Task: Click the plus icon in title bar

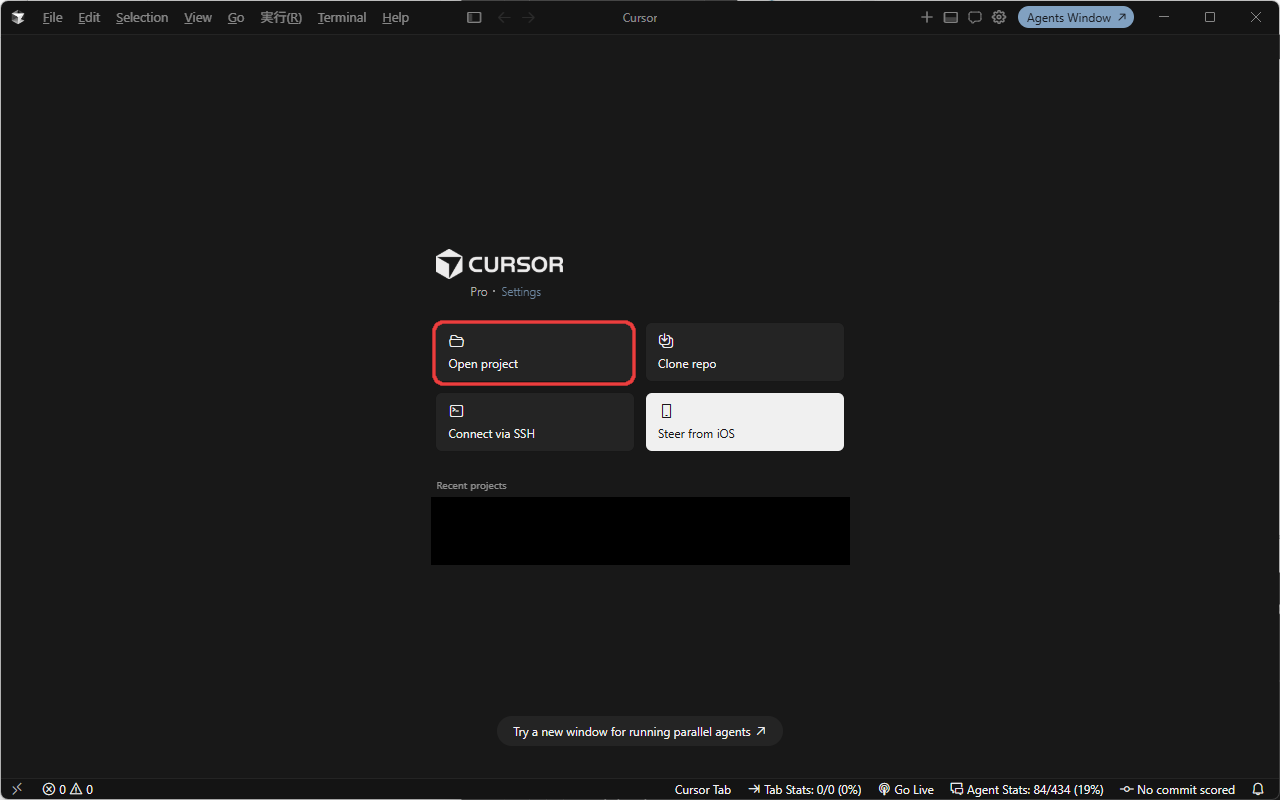Action: point(927,18)
